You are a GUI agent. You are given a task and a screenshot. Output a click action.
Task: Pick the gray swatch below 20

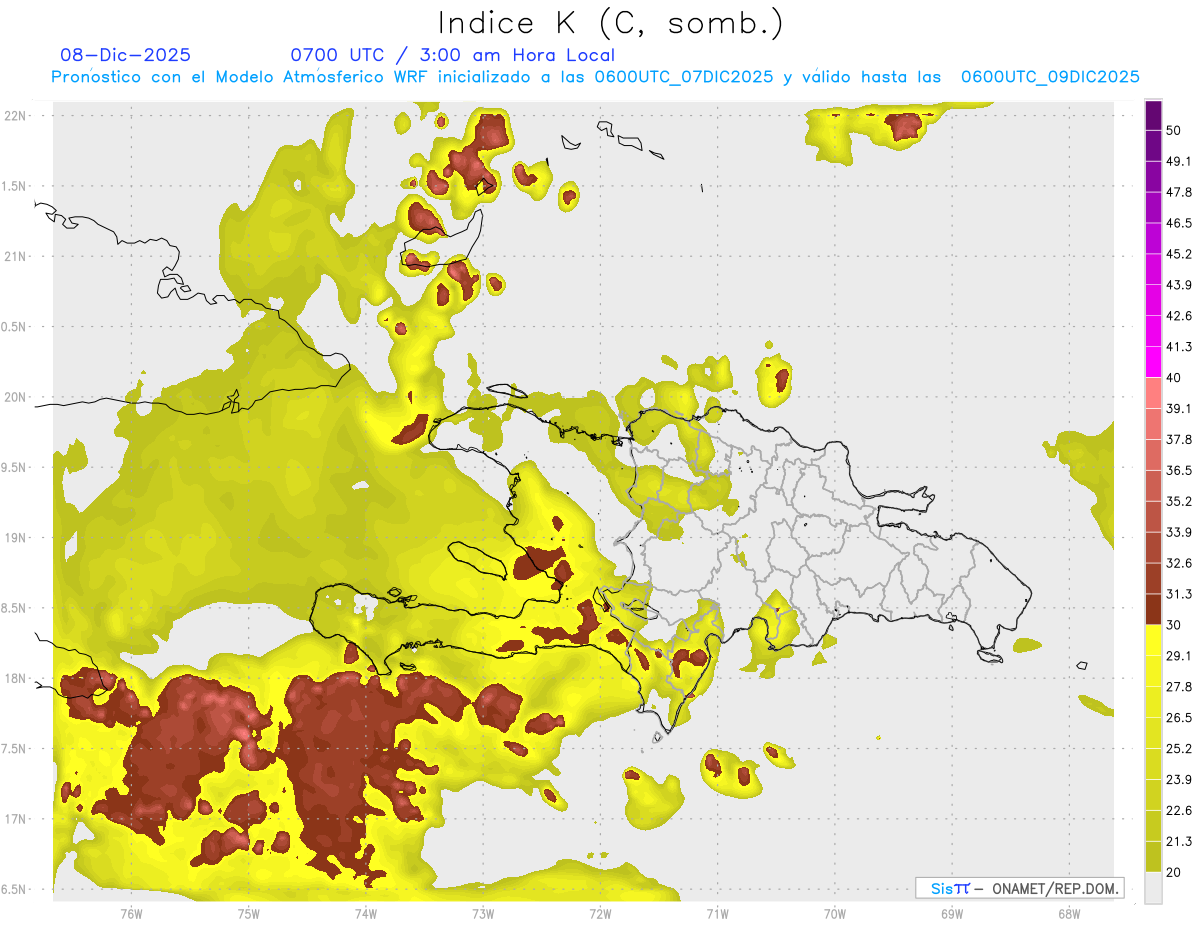pos(1153,888)
